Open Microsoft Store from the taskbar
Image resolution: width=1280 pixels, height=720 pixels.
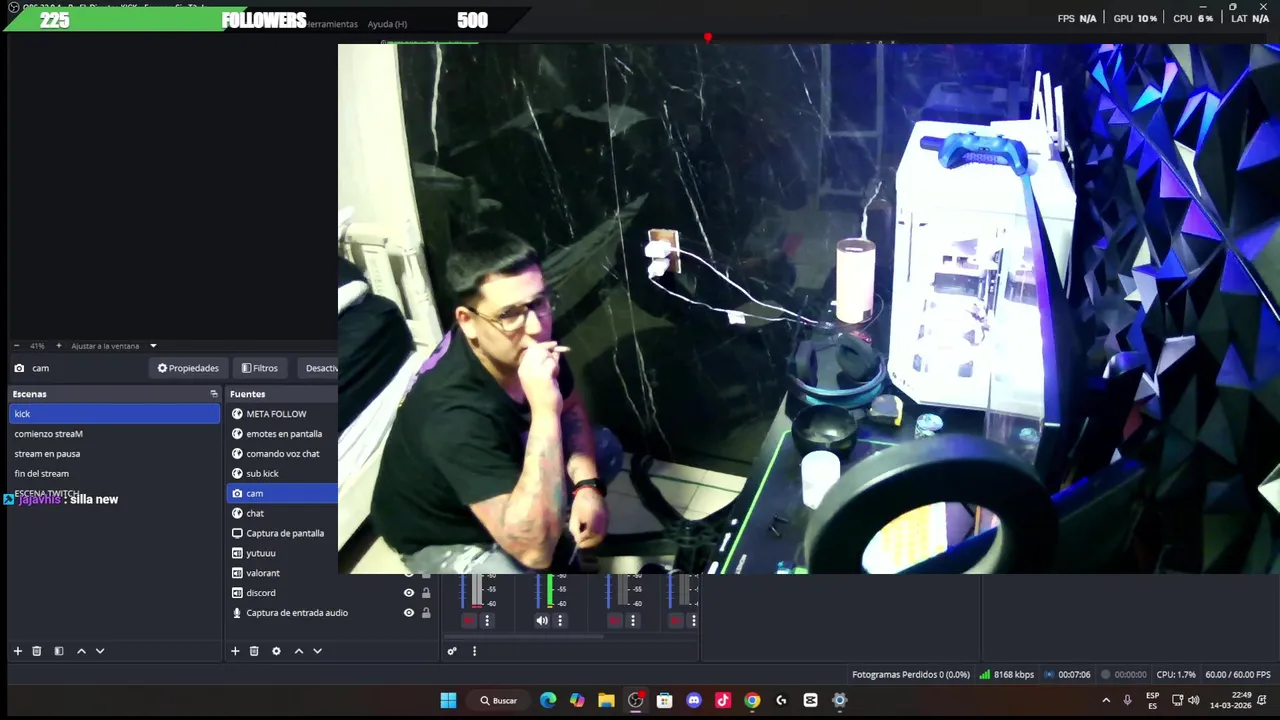(x=664, y=701)
